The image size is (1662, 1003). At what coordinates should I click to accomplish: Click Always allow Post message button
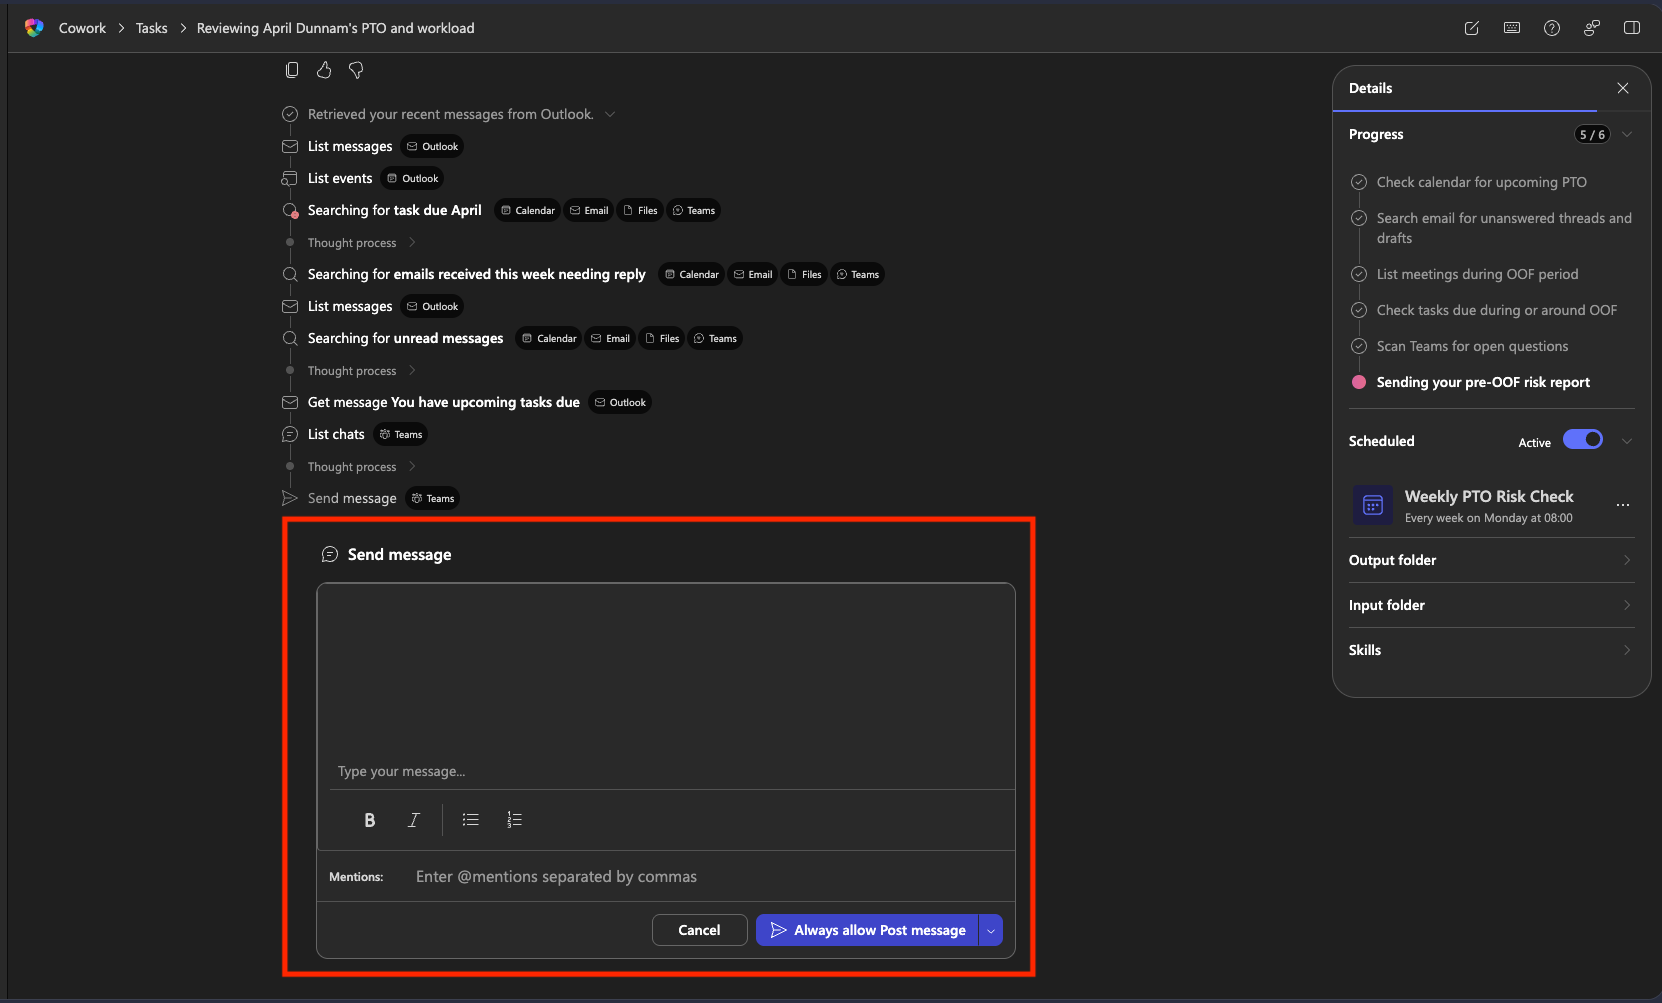tap(867, 930)
